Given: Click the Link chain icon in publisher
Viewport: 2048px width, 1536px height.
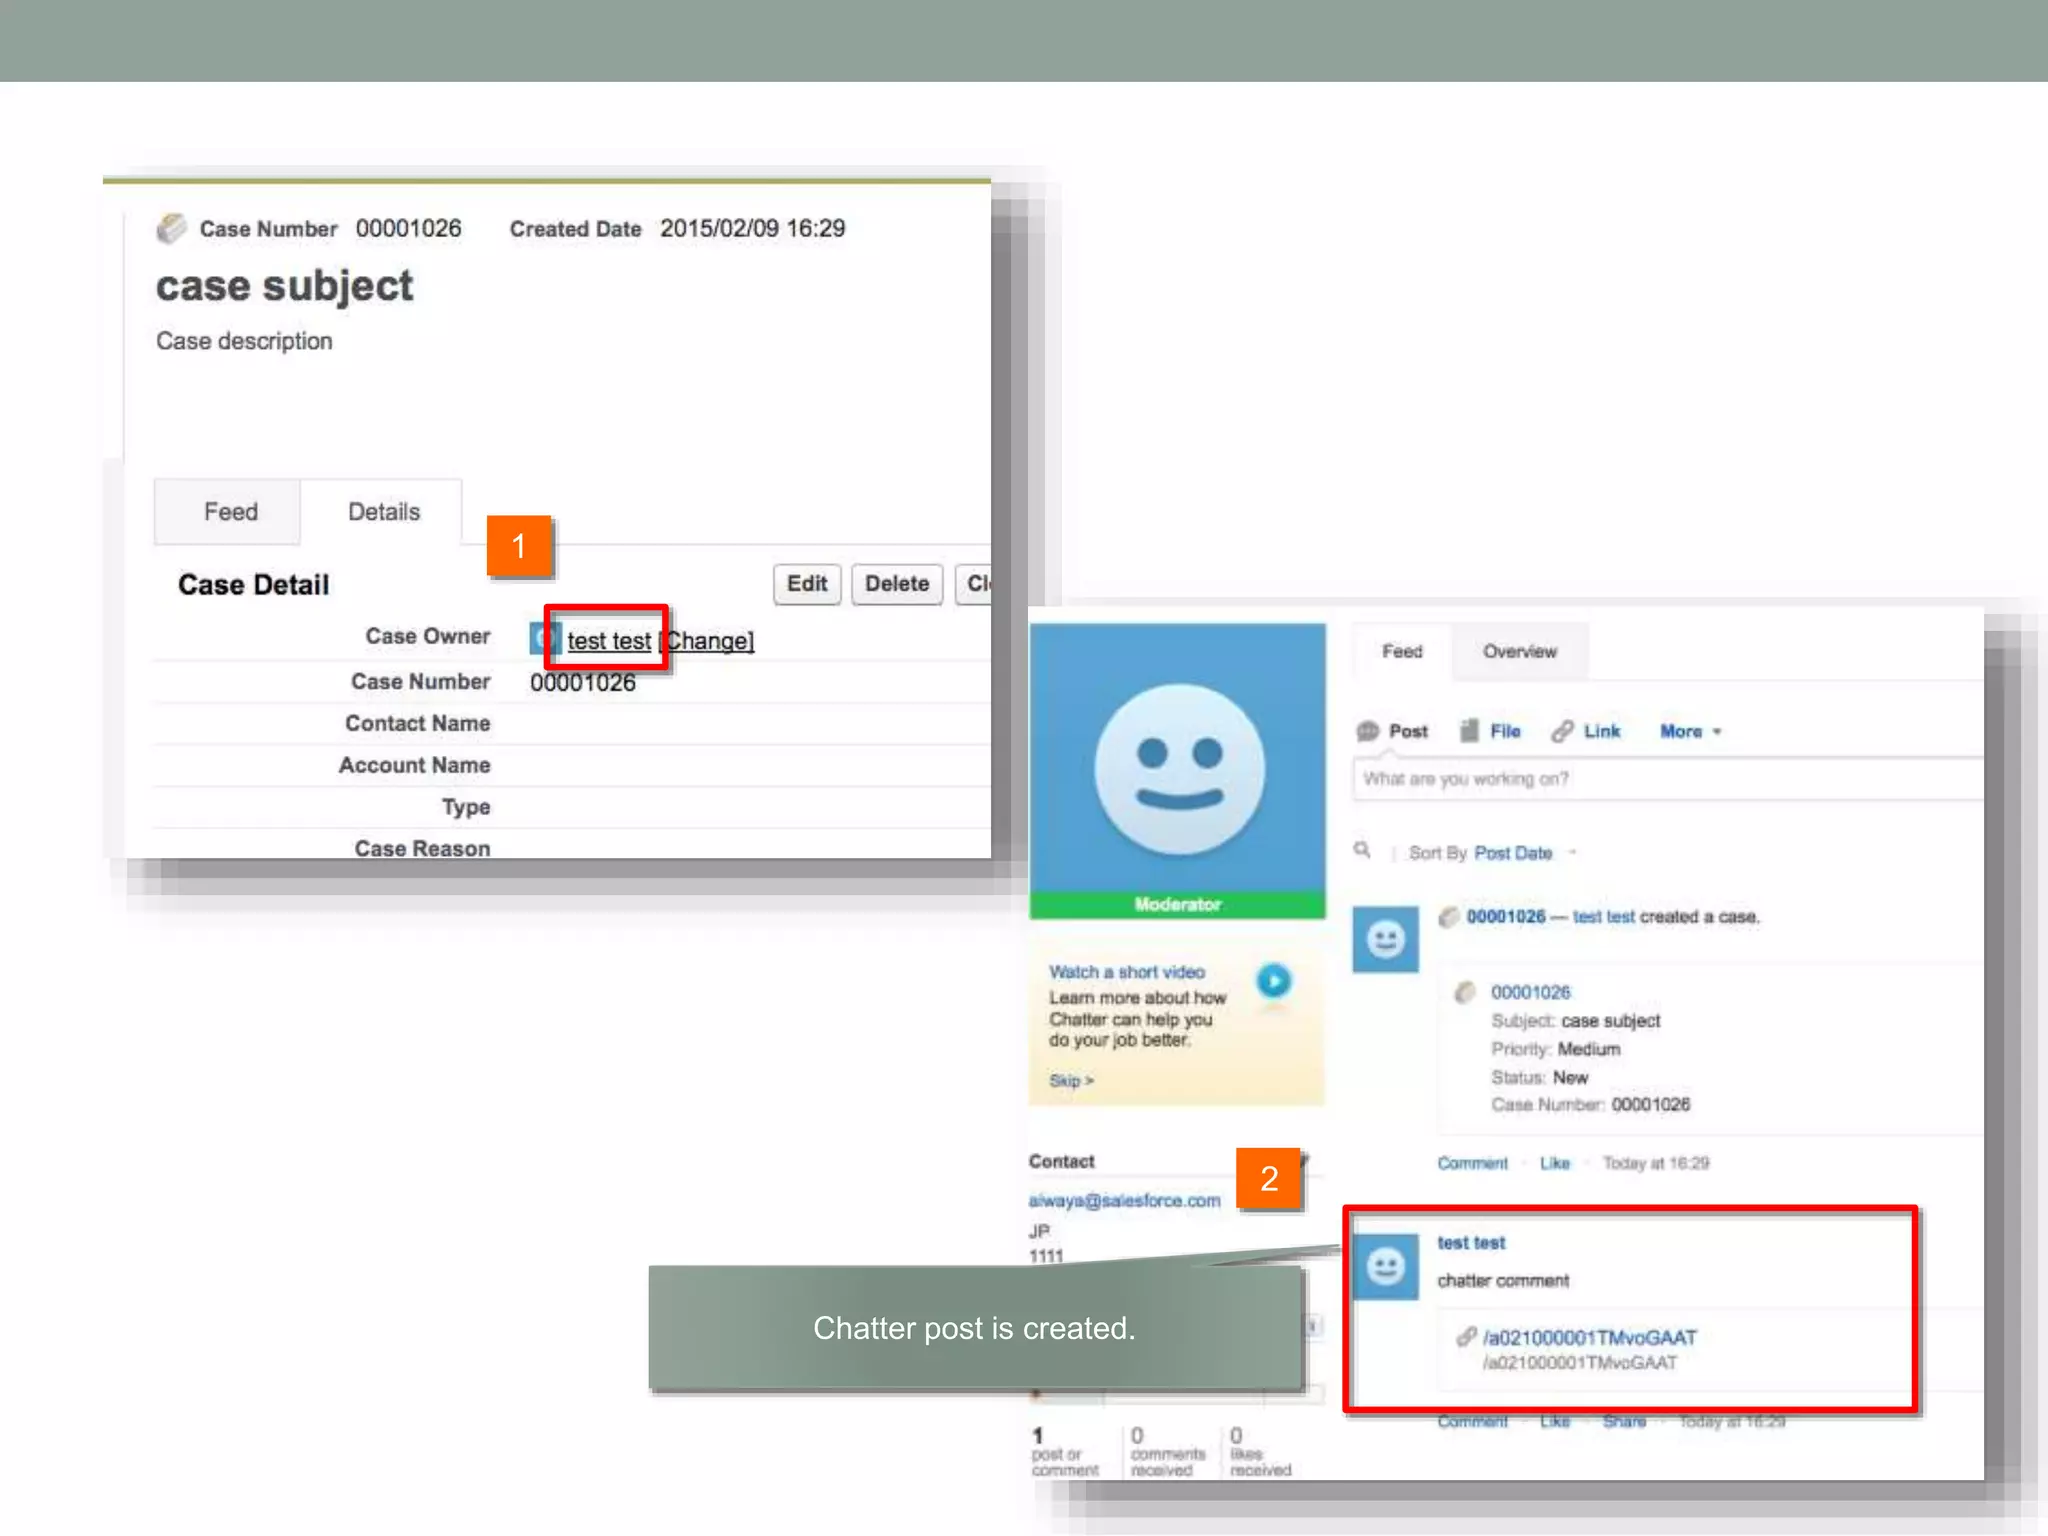Looking at the screenshot, I should (x=1562, y=731).
